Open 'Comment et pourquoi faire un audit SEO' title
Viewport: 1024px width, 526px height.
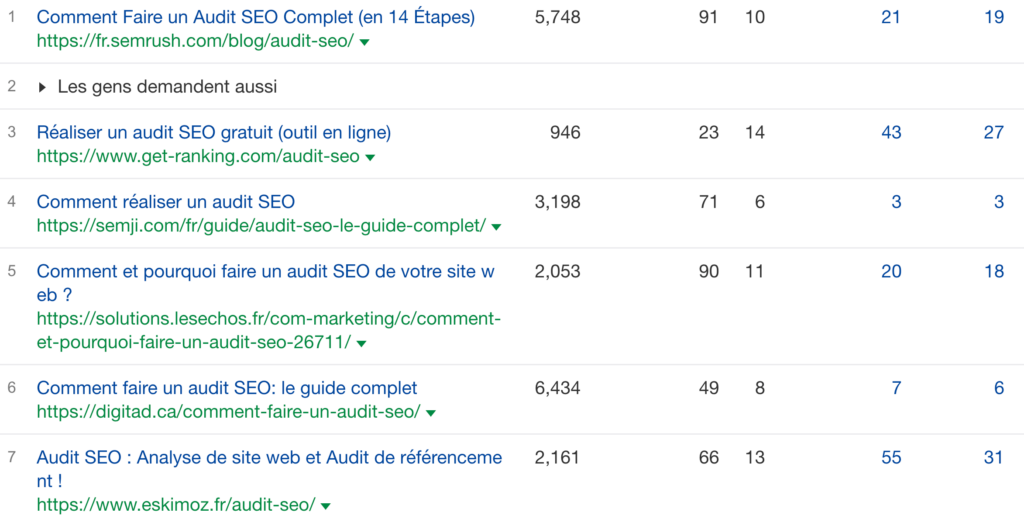tap(266, 283)
